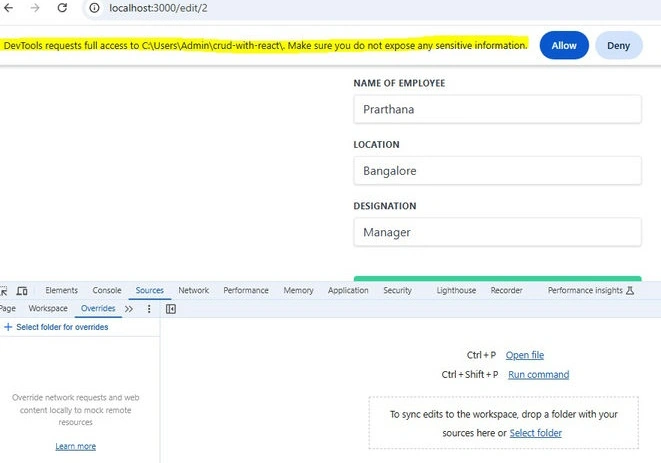Click the plus icon for overrides folder
The width and height of the screenshot is (661, 463).
(x=8, y=327)
